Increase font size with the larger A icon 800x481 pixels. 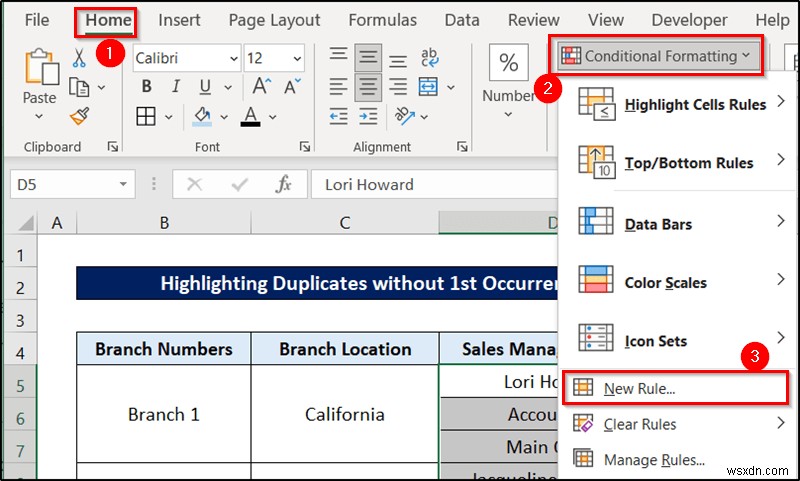[x=262, y=87]
